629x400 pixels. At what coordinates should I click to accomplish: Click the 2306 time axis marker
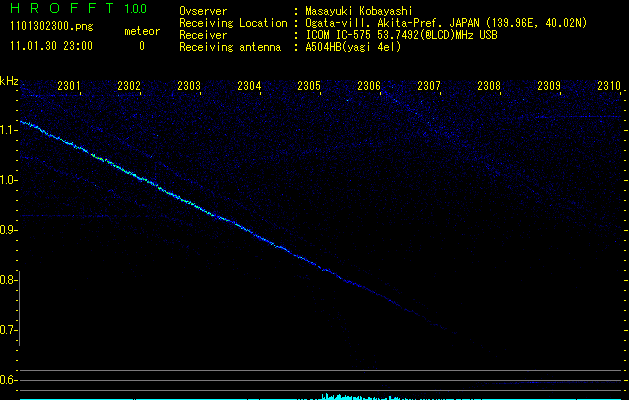pos(369,85)
